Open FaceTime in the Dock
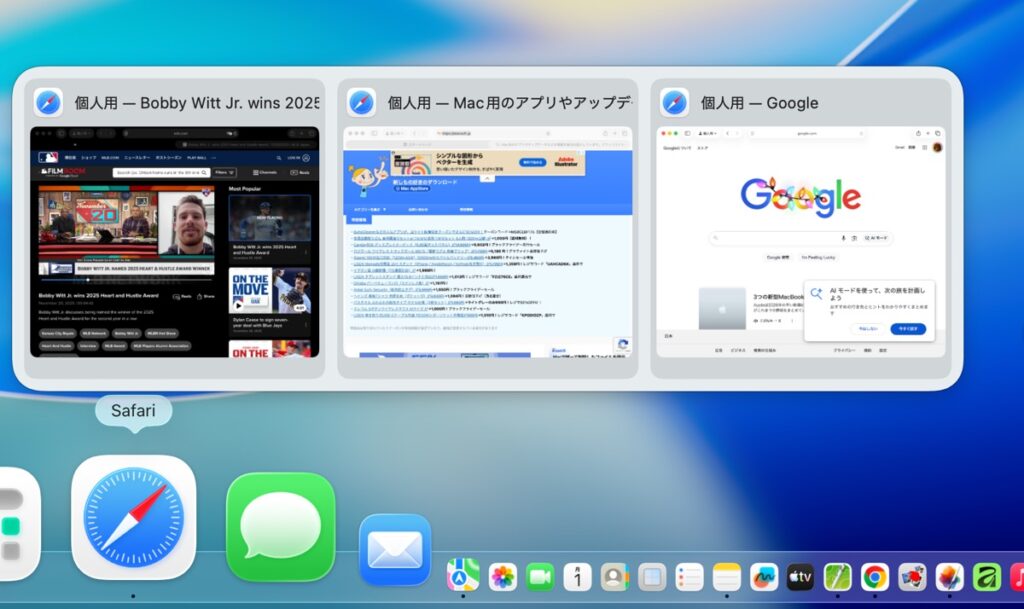The image size is (1024, 609). (x=540, y=576)
